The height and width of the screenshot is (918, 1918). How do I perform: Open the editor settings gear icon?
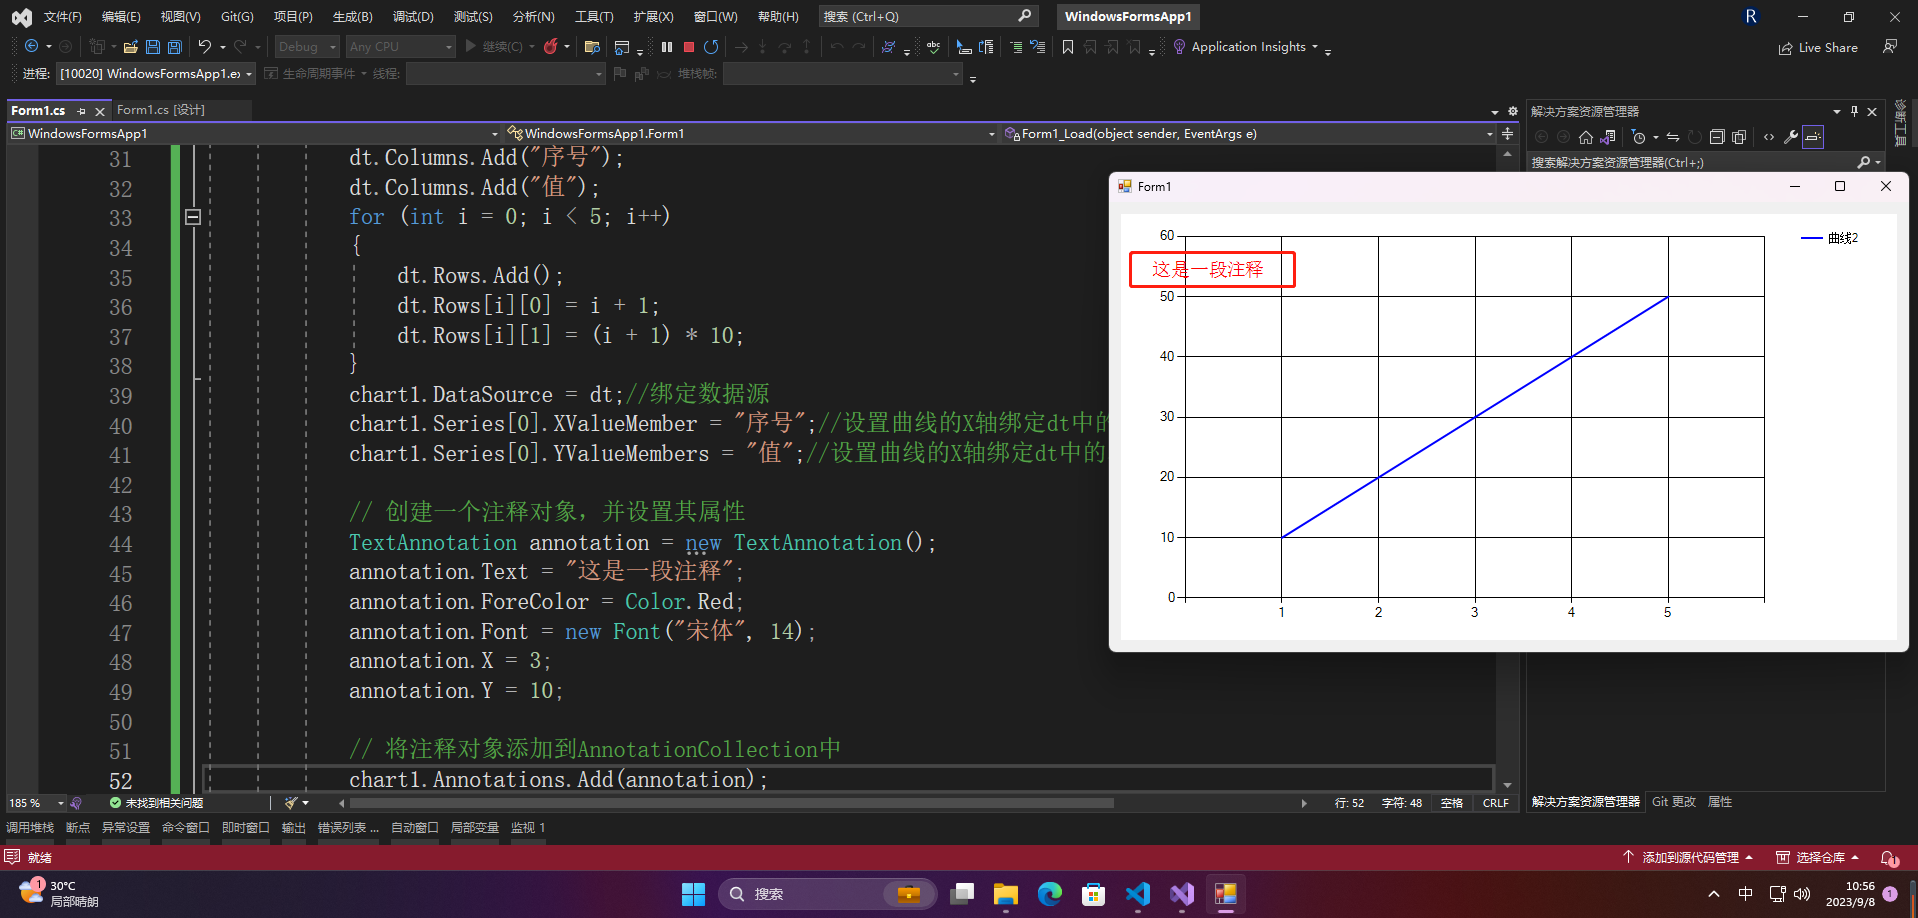point(1512,111)
